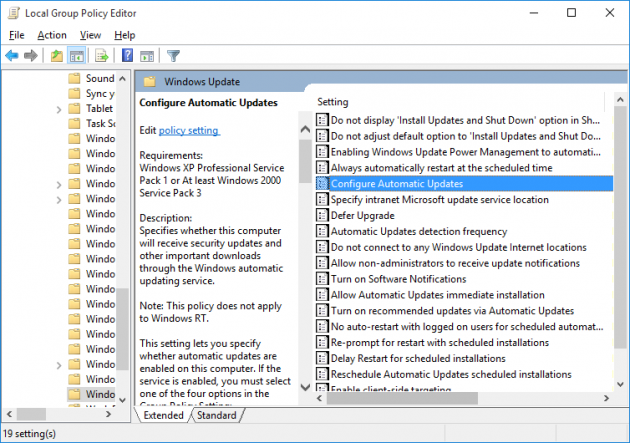630x443 pixels.
Task: Toggle Show/Hide Action Pane icon
Action: pos(147,56)
